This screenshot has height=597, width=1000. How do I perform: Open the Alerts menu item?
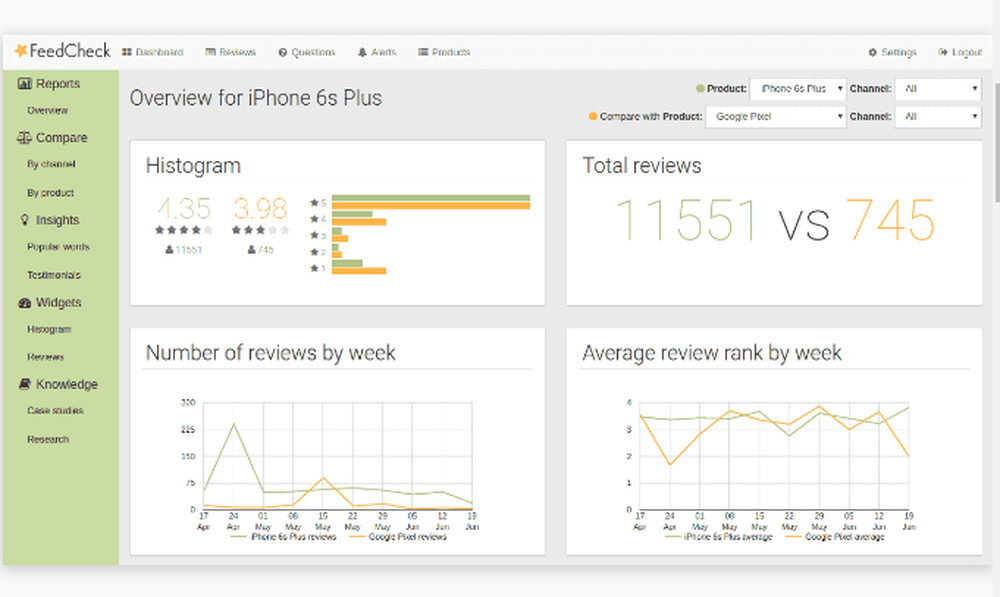[x=377, y=52]
